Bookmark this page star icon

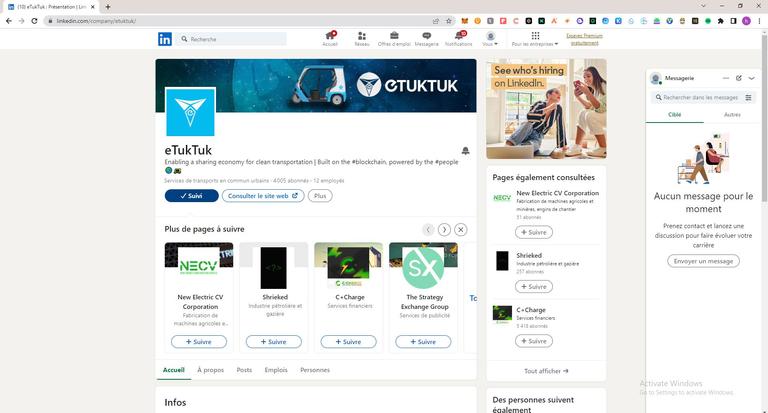tap(449, 21)
